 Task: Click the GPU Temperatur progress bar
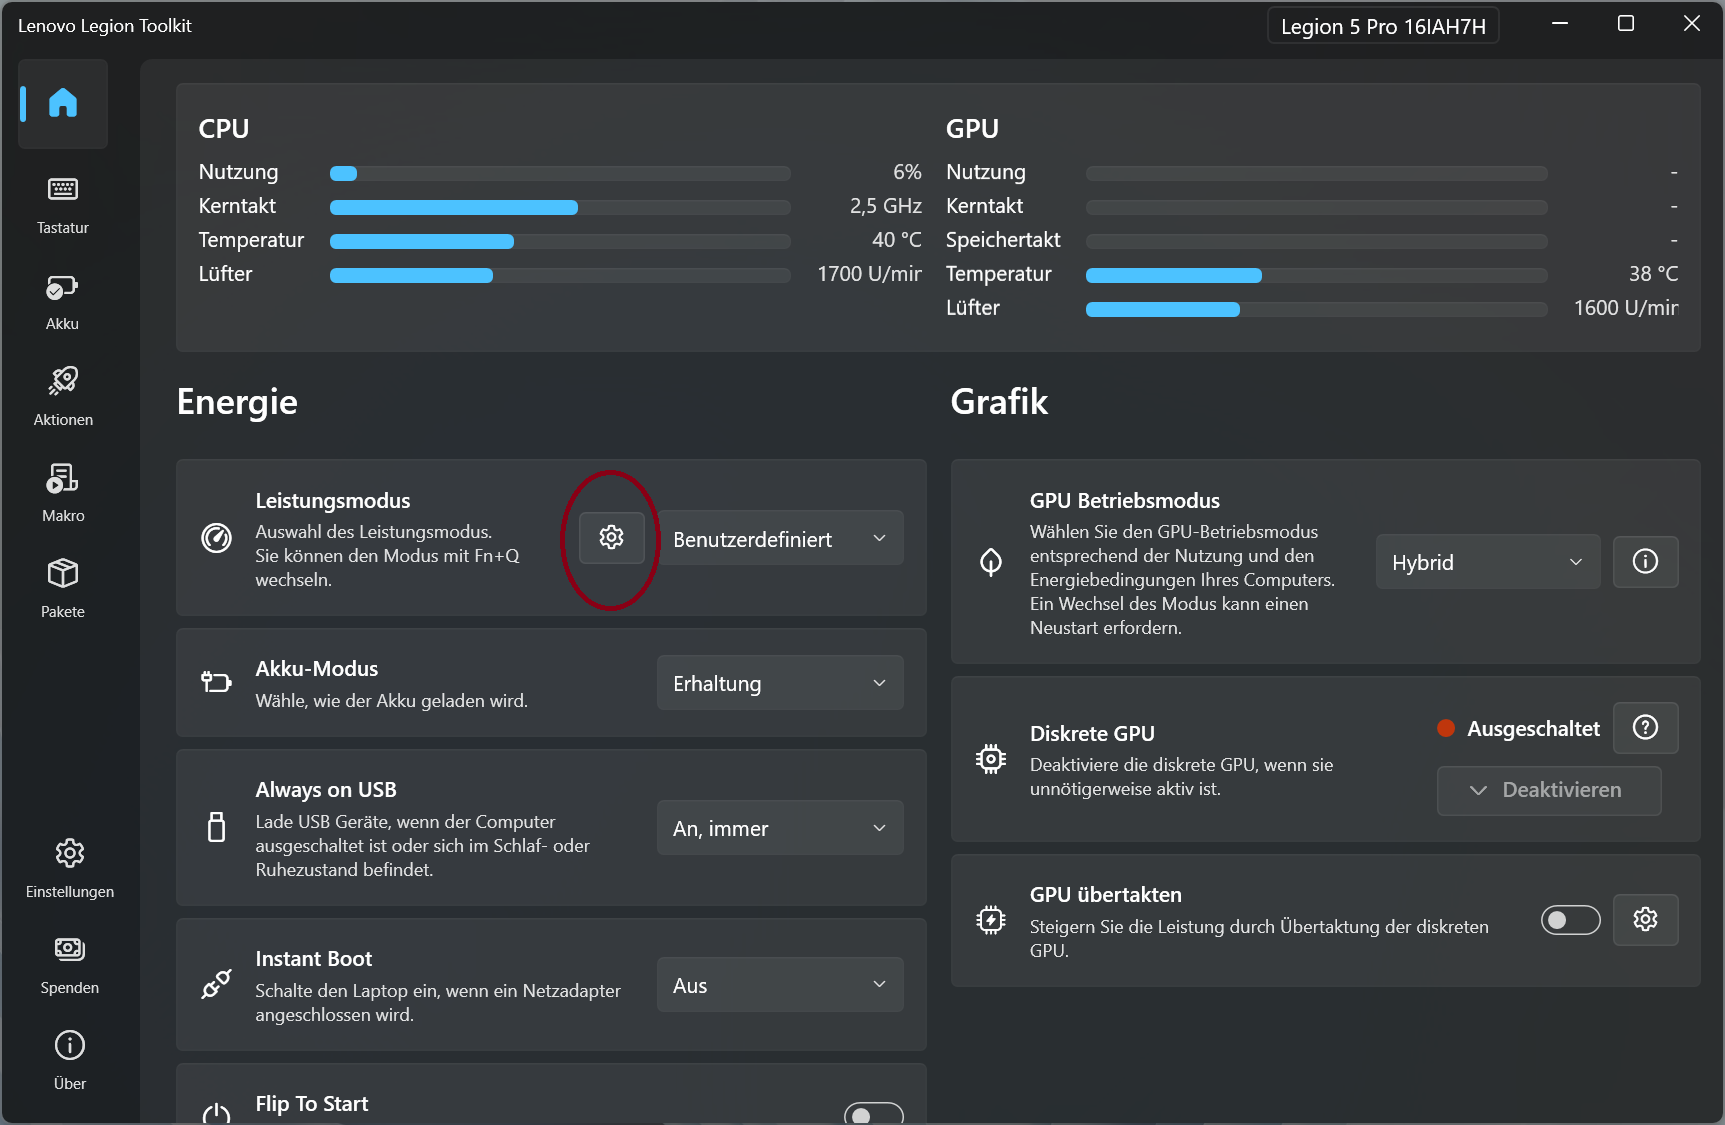[x=1316, y=275]
